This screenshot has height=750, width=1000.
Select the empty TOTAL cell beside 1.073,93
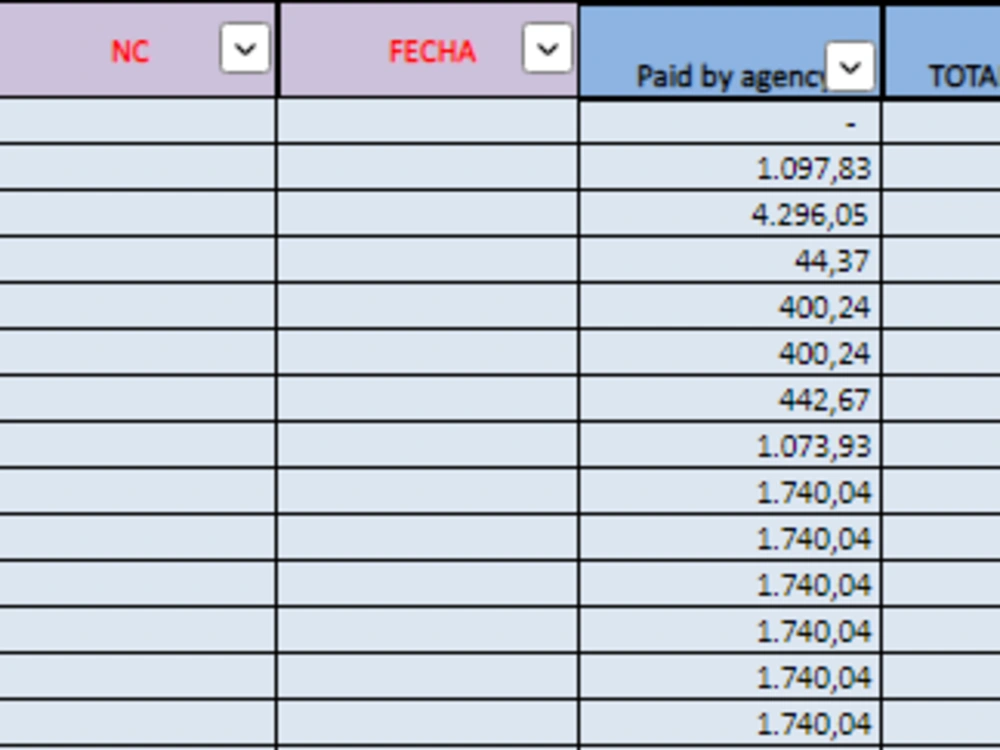pos(943,445)
